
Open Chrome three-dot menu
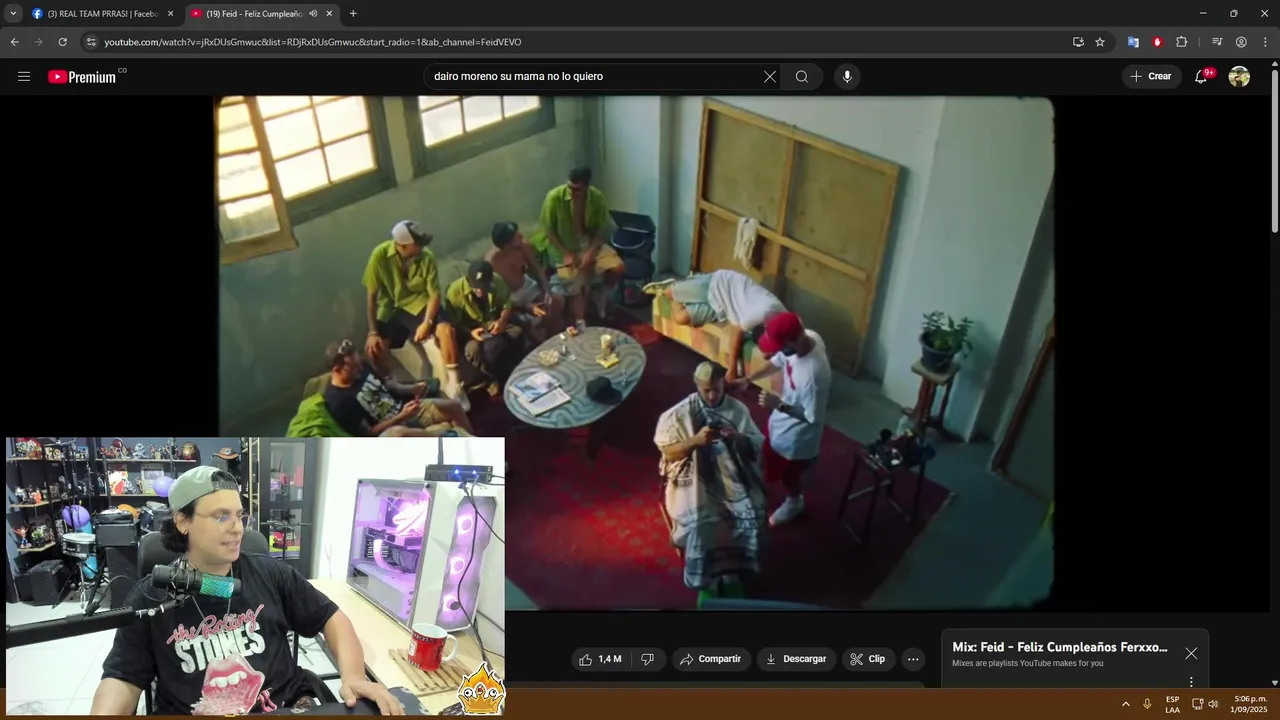[1265, 42]
